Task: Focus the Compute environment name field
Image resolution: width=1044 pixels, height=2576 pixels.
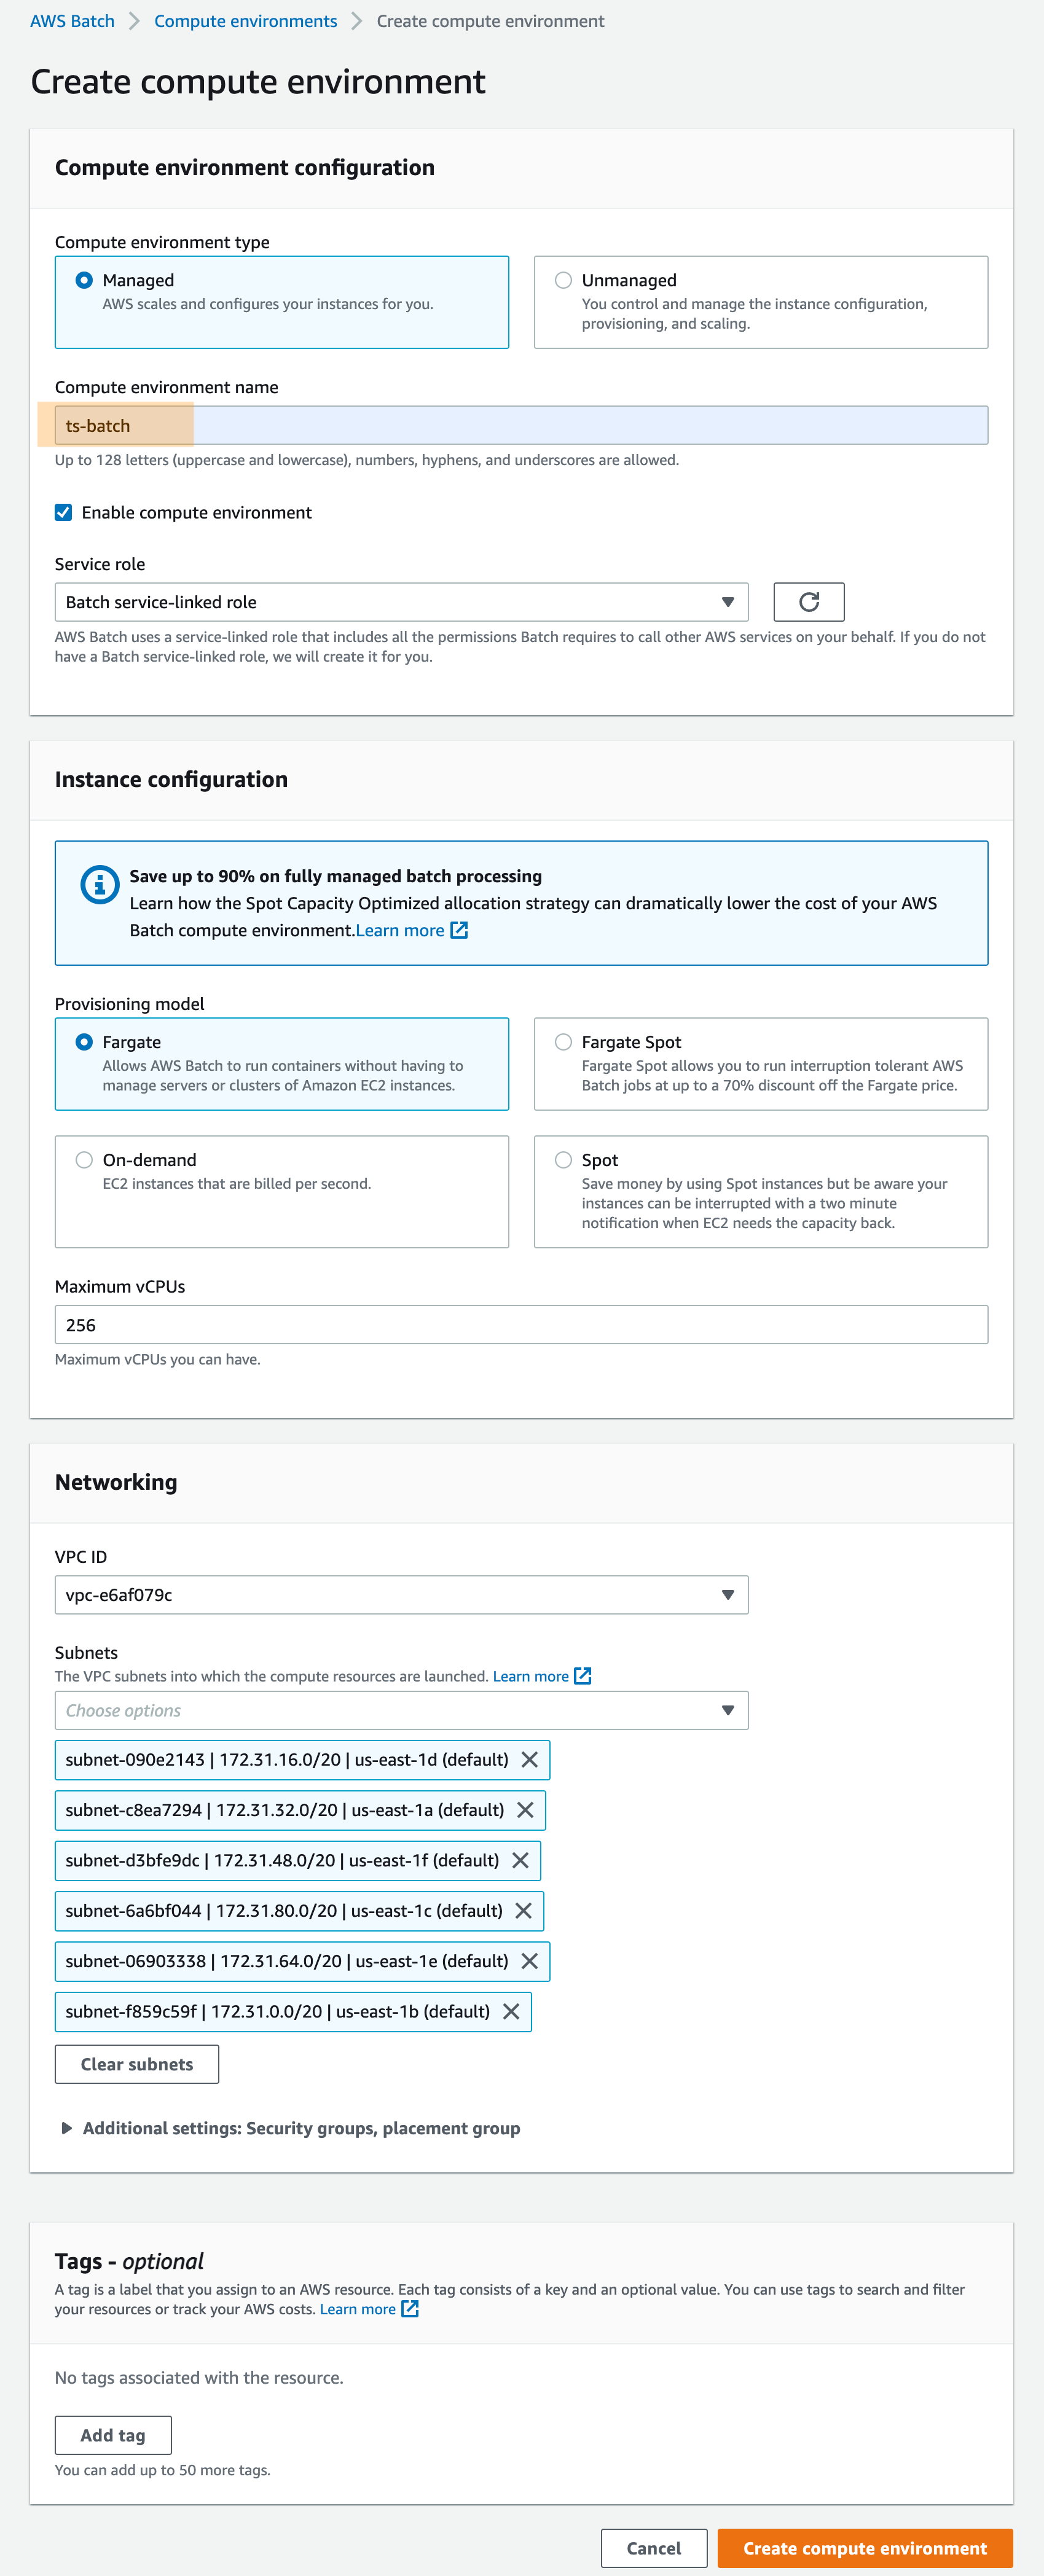Action: pyautogui.click(x=521, y=425)
